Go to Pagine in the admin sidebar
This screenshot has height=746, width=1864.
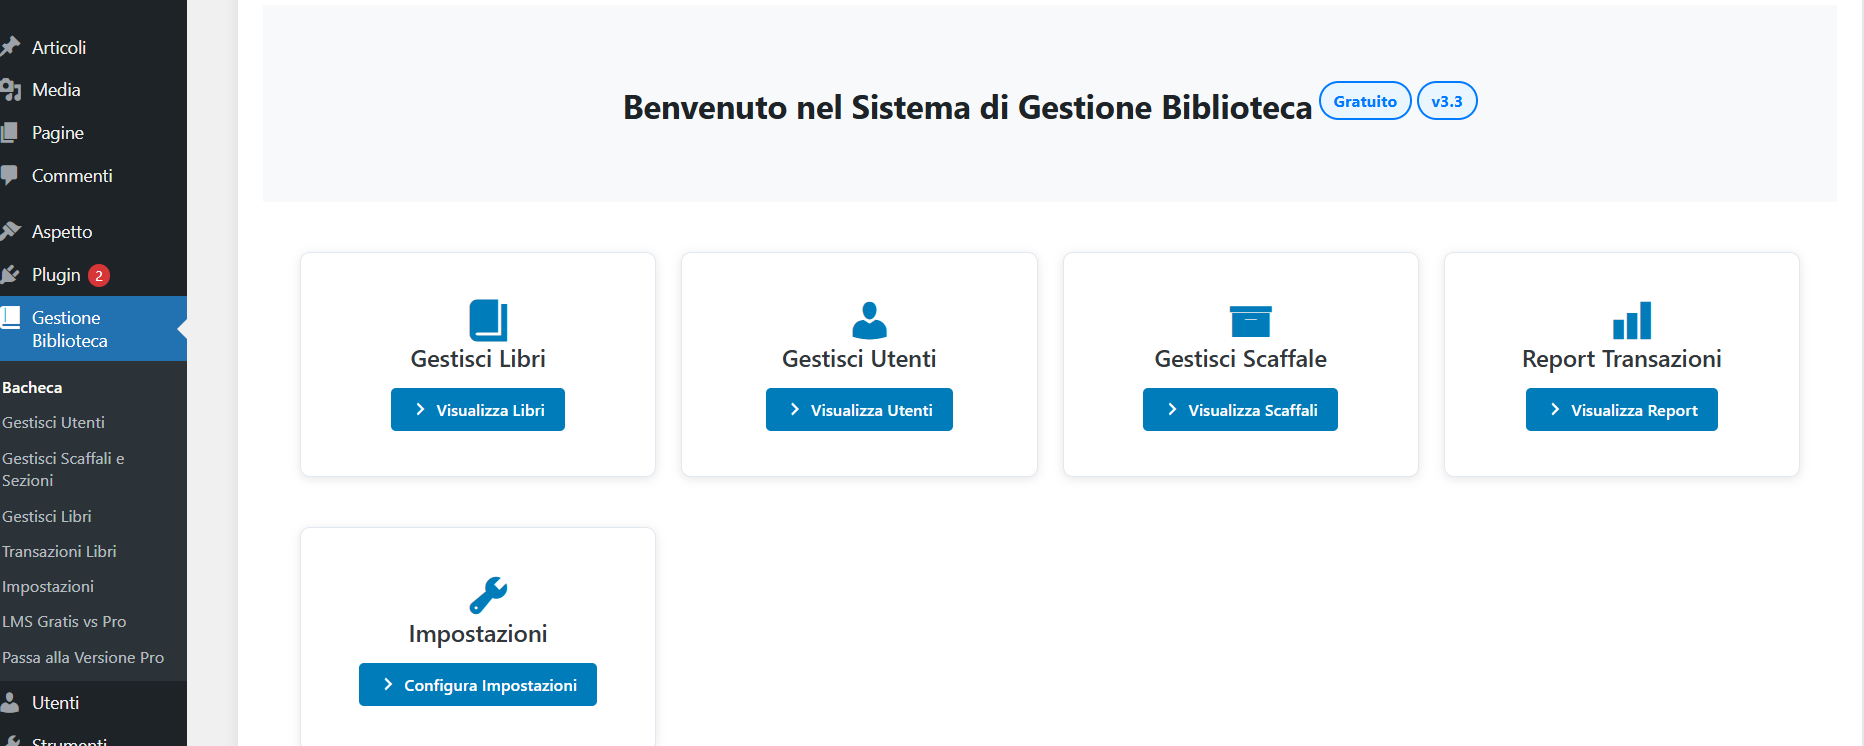[x=58, y=133]
